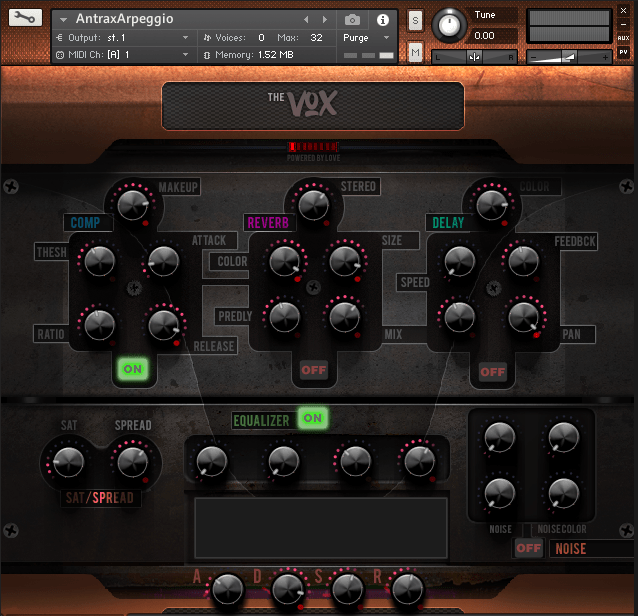Click the second equalizer band knob
638x616 pixels.
click(284, 461)
